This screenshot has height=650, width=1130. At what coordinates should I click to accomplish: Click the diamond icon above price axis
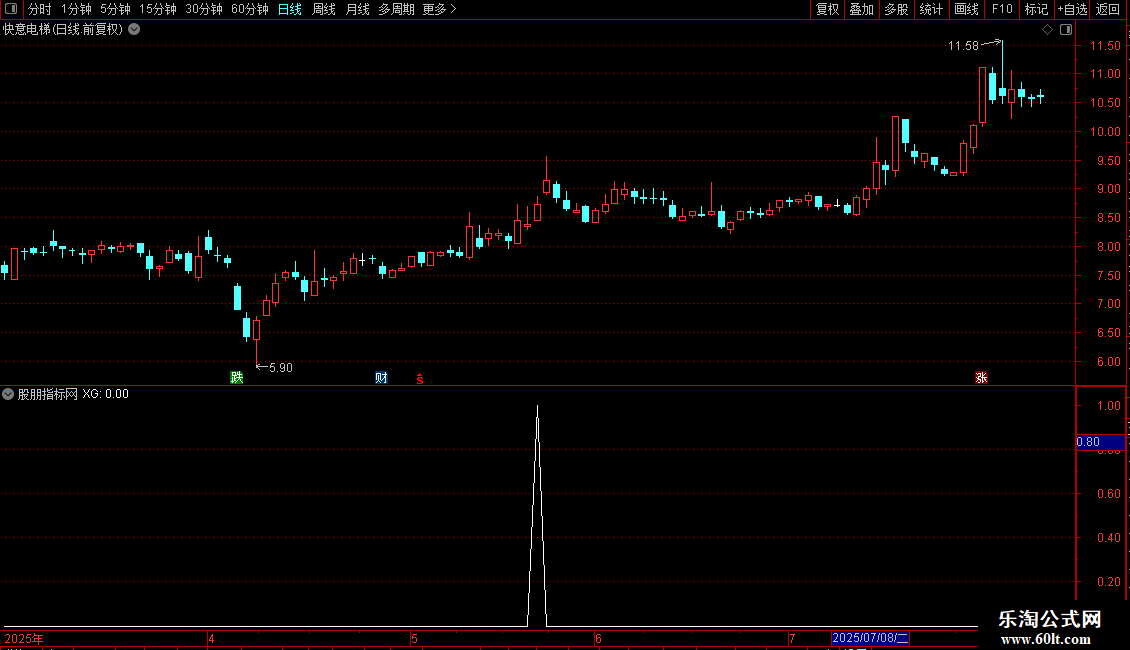tap(1048, 30)
